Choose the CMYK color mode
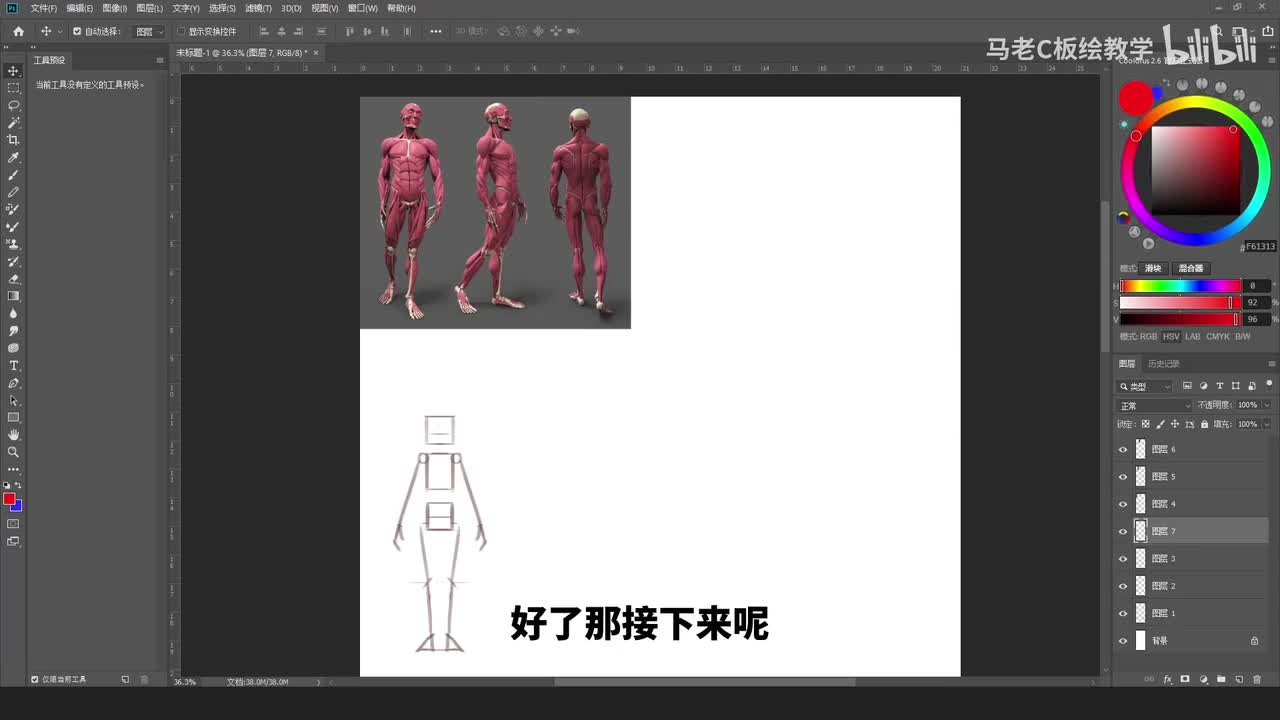The width and height of the screenshot is (1280, 720). click(1217, 336)
